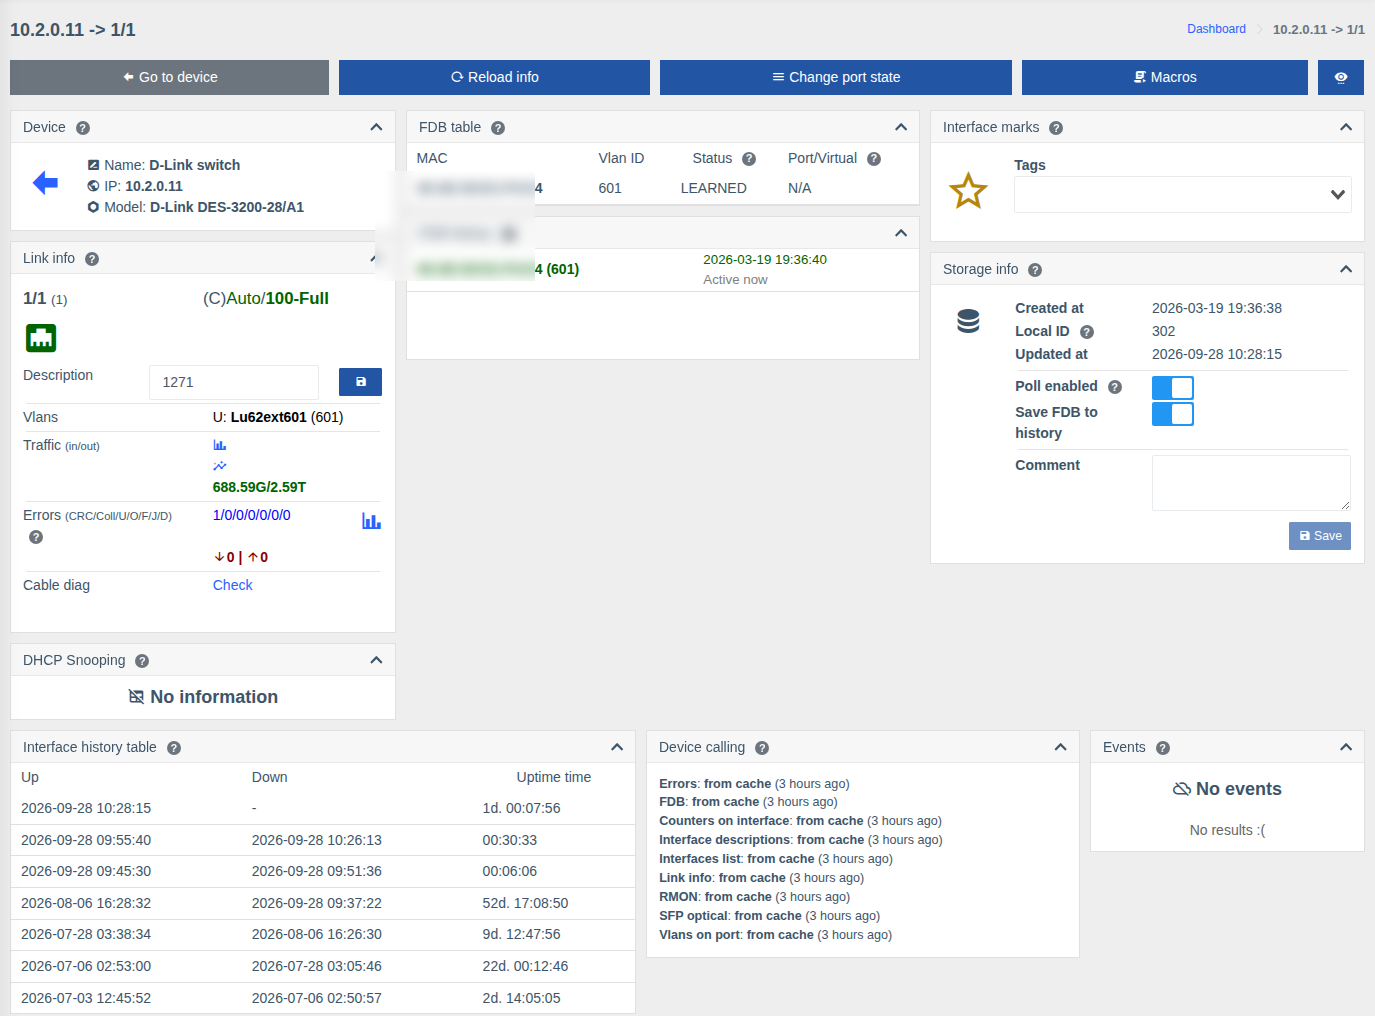The width and height of the screenshot is (1375, 1016).
Task: Click the Comment text area
Action: [x=1251, y=483]
